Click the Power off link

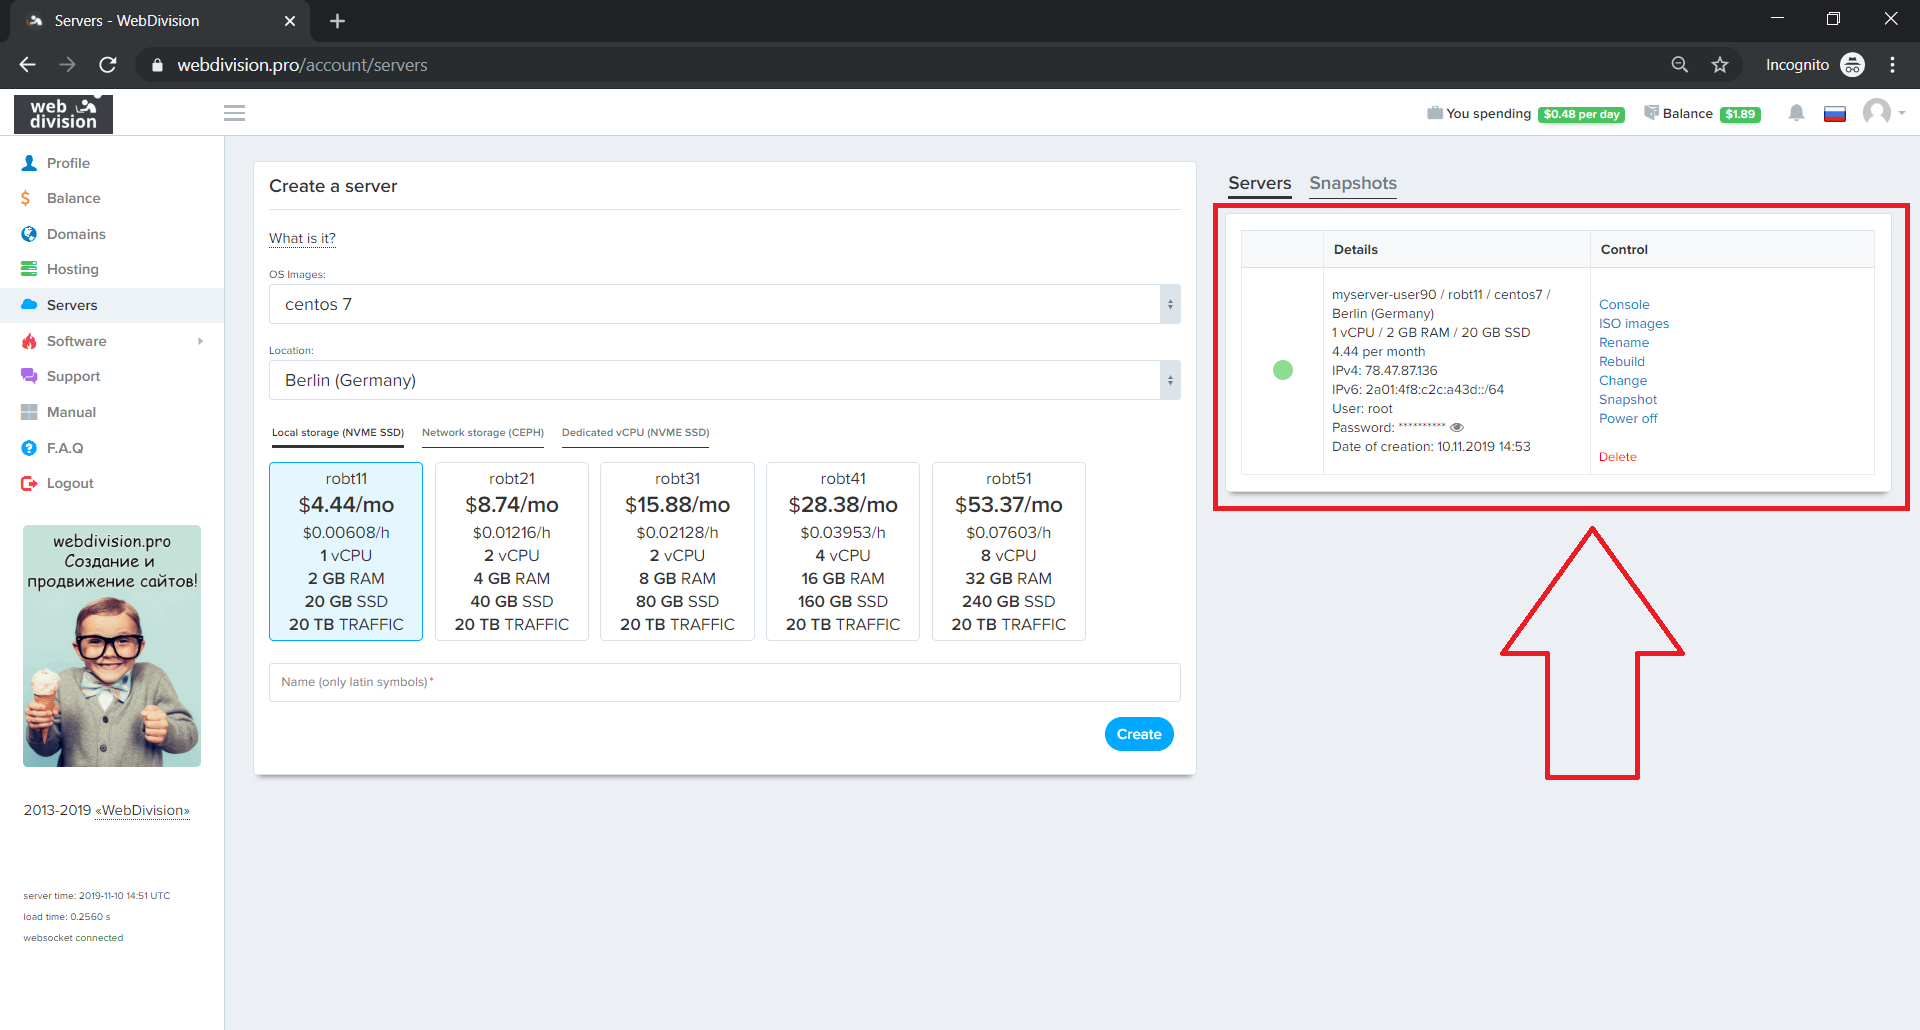point(1627,419)
